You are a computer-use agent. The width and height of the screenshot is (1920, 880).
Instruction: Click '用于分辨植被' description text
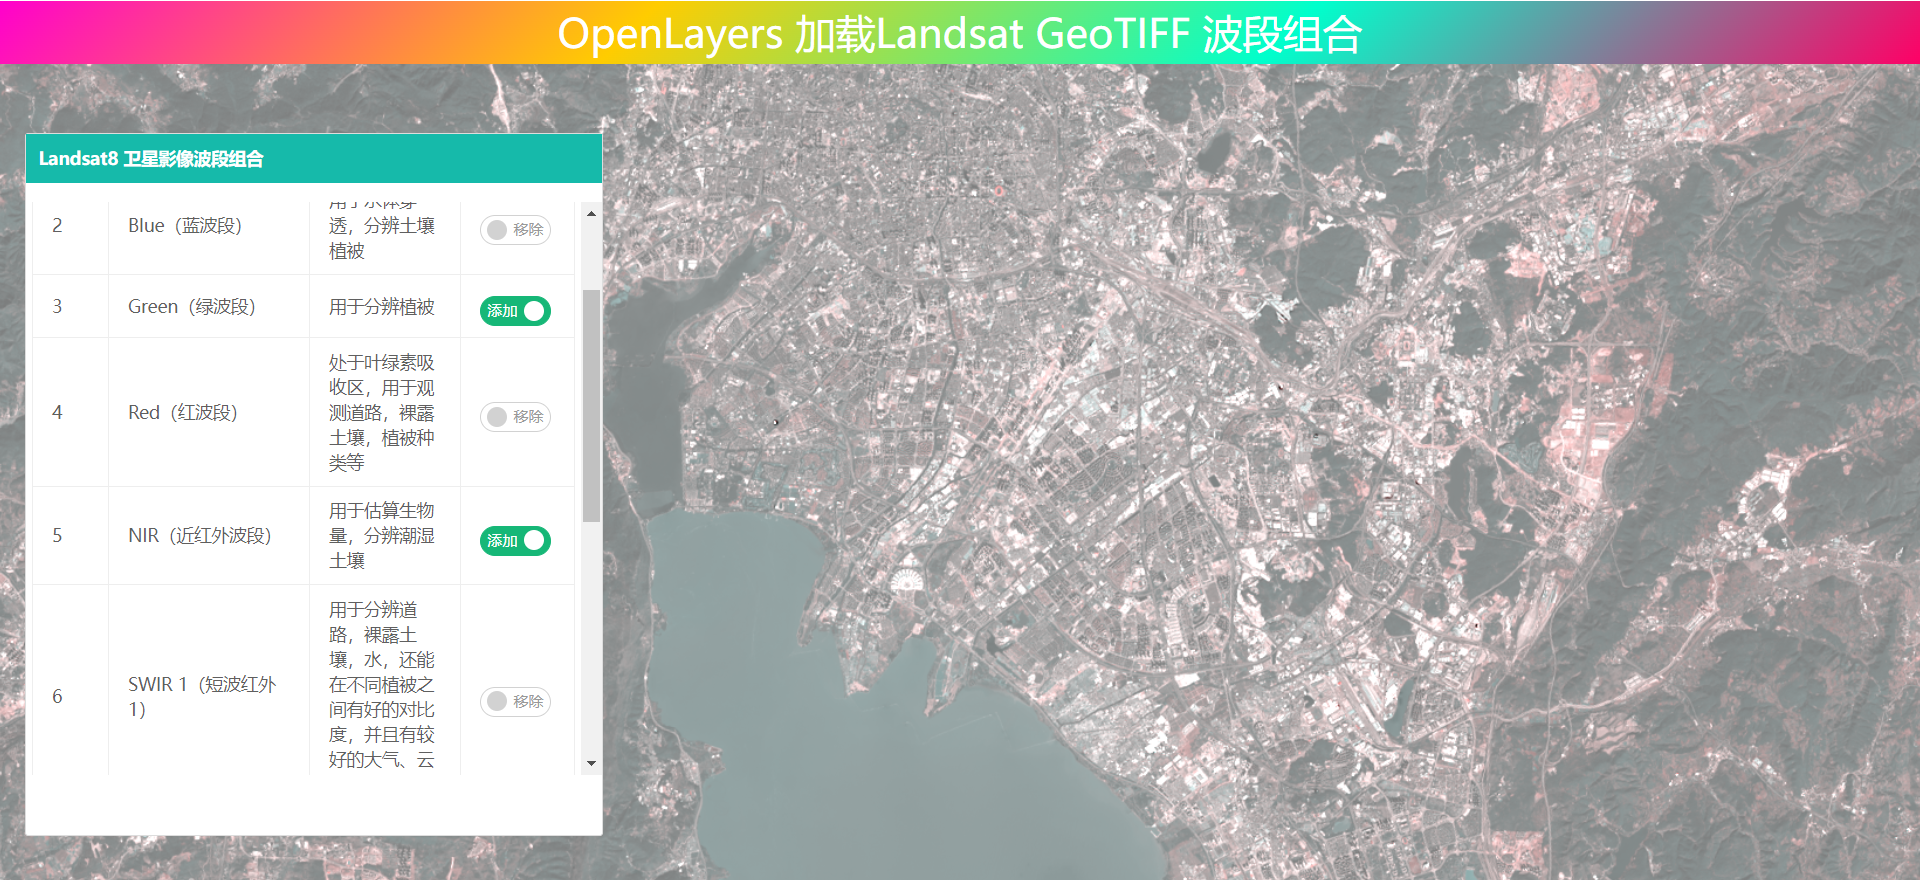pos(382,307)
